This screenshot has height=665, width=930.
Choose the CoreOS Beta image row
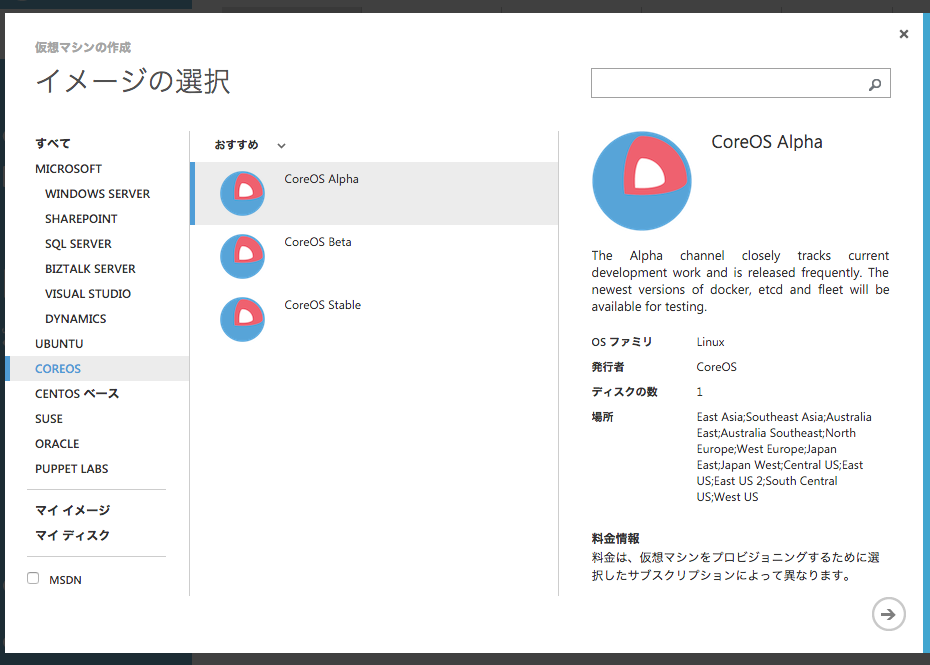coord(374,256)
